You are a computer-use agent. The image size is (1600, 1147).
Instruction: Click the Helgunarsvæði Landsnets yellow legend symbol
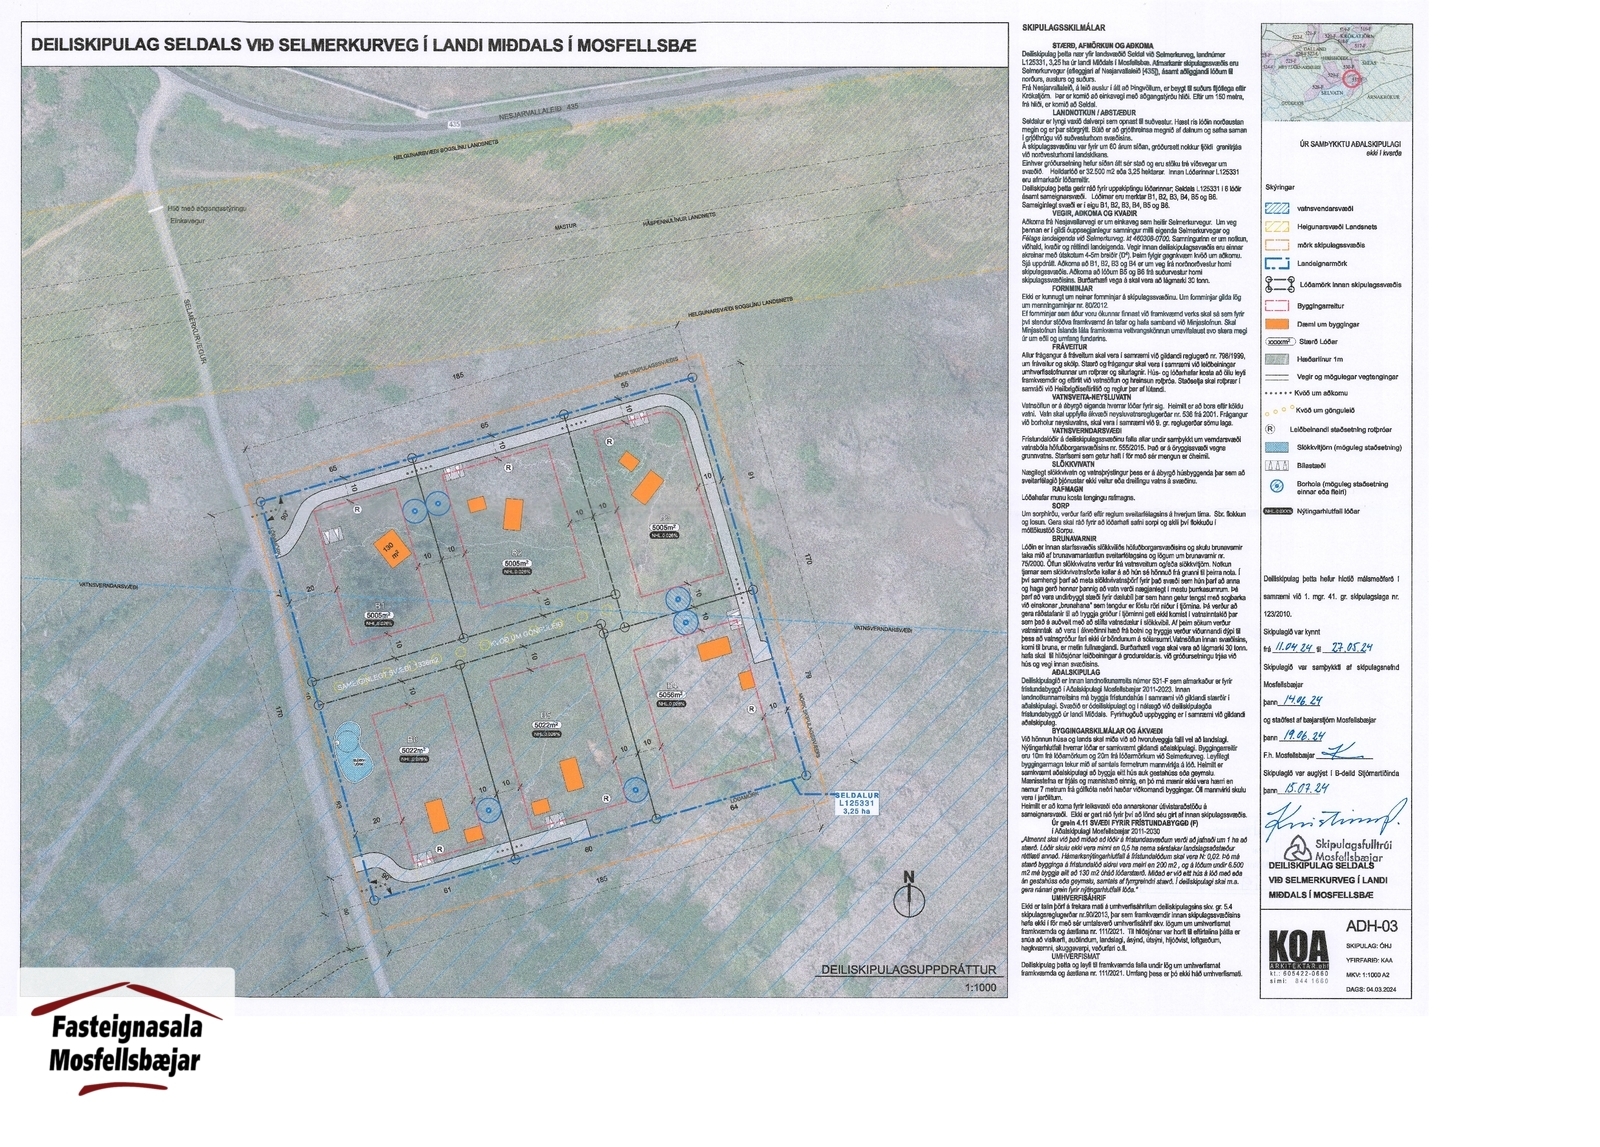tap(1275, 227)
